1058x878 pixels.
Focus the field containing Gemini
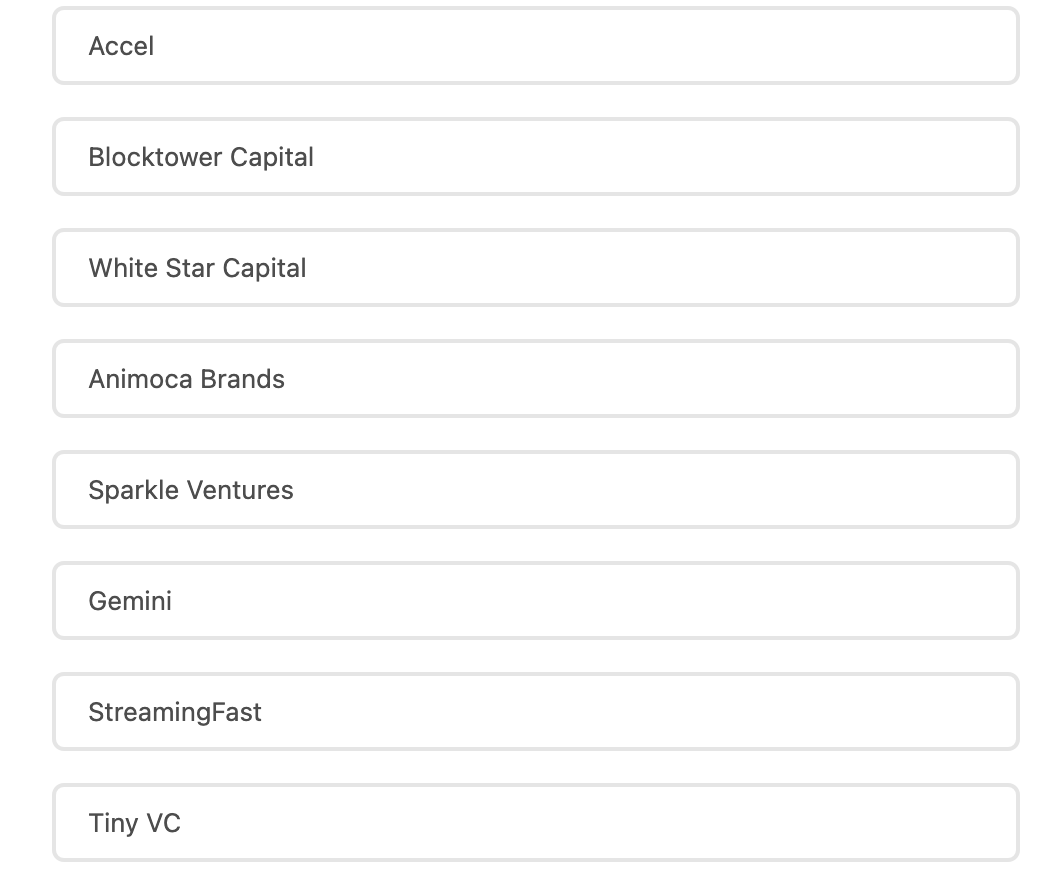535,601
